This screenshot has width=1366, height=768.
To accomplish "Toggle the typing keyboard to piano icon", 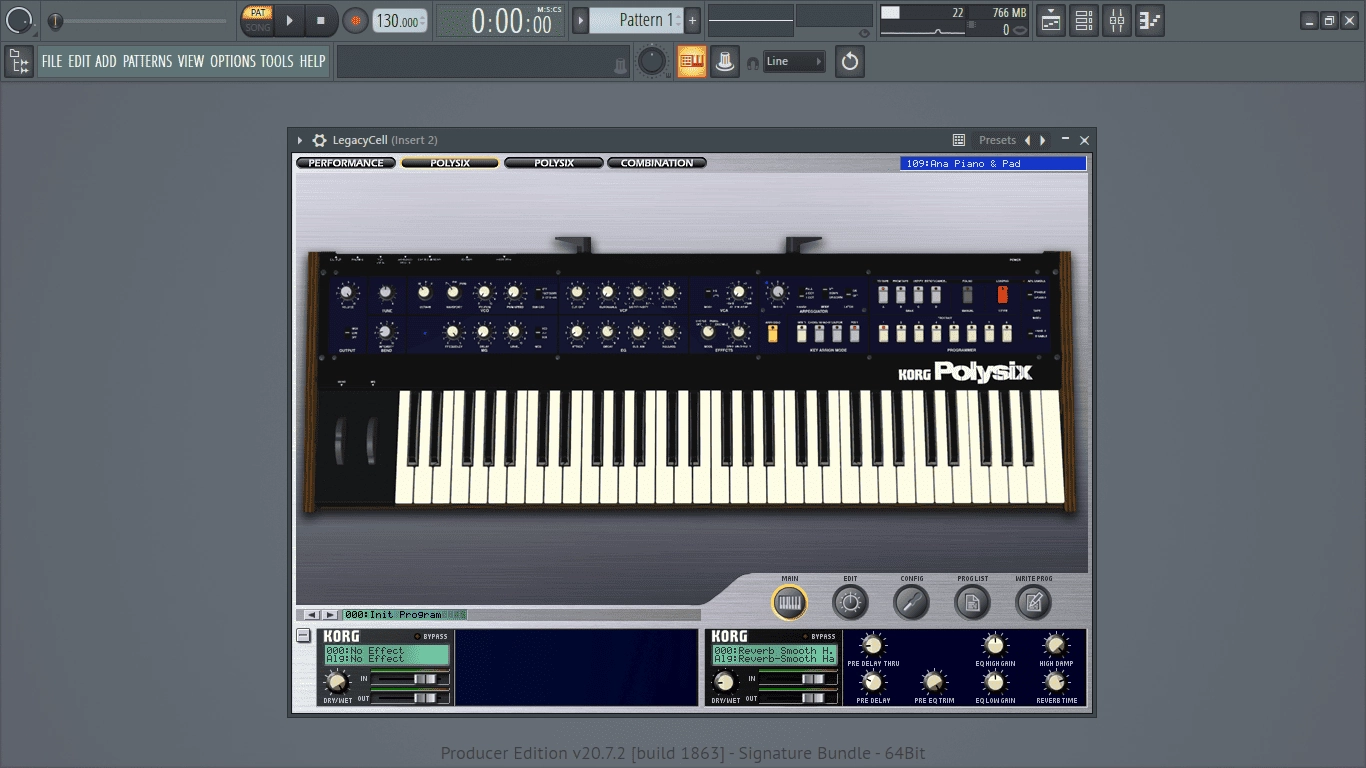I will (x=691, y=61).
